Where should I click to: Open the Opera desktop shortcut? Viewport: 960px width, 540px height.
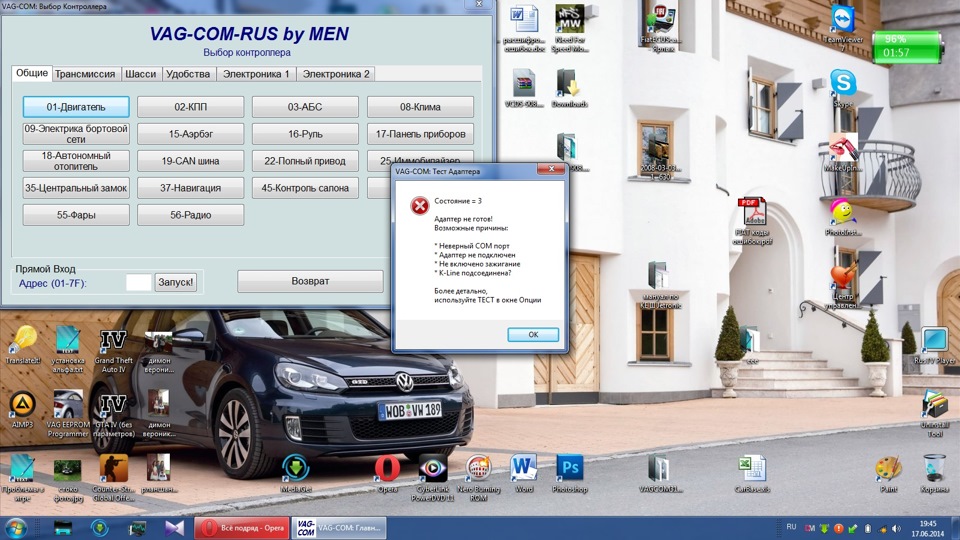[387, 474]
